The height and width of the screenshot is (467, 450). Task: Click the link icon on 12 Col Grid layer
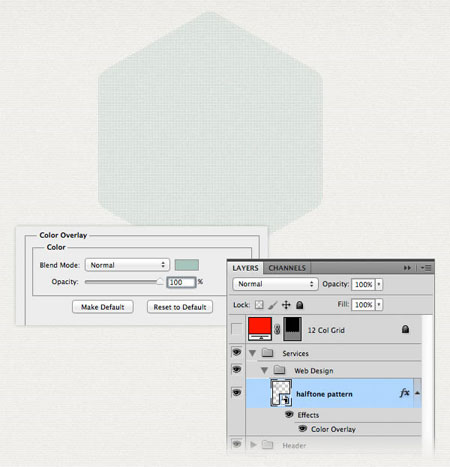(277, 329)
